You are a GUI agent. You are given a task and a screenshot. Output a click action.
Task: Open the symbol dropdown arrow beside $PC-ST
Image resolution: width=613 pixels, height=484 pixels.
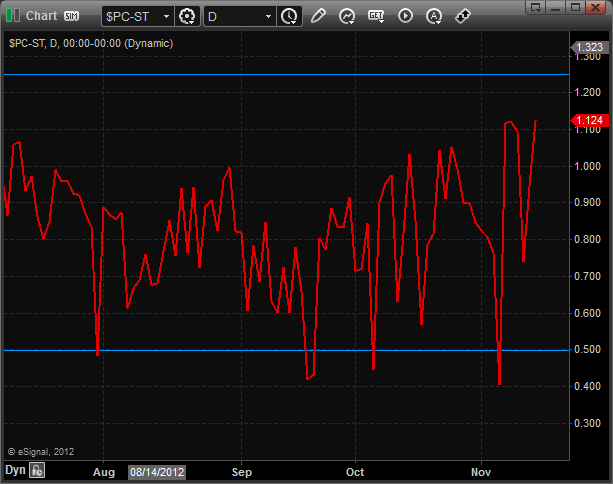[166, 16]
